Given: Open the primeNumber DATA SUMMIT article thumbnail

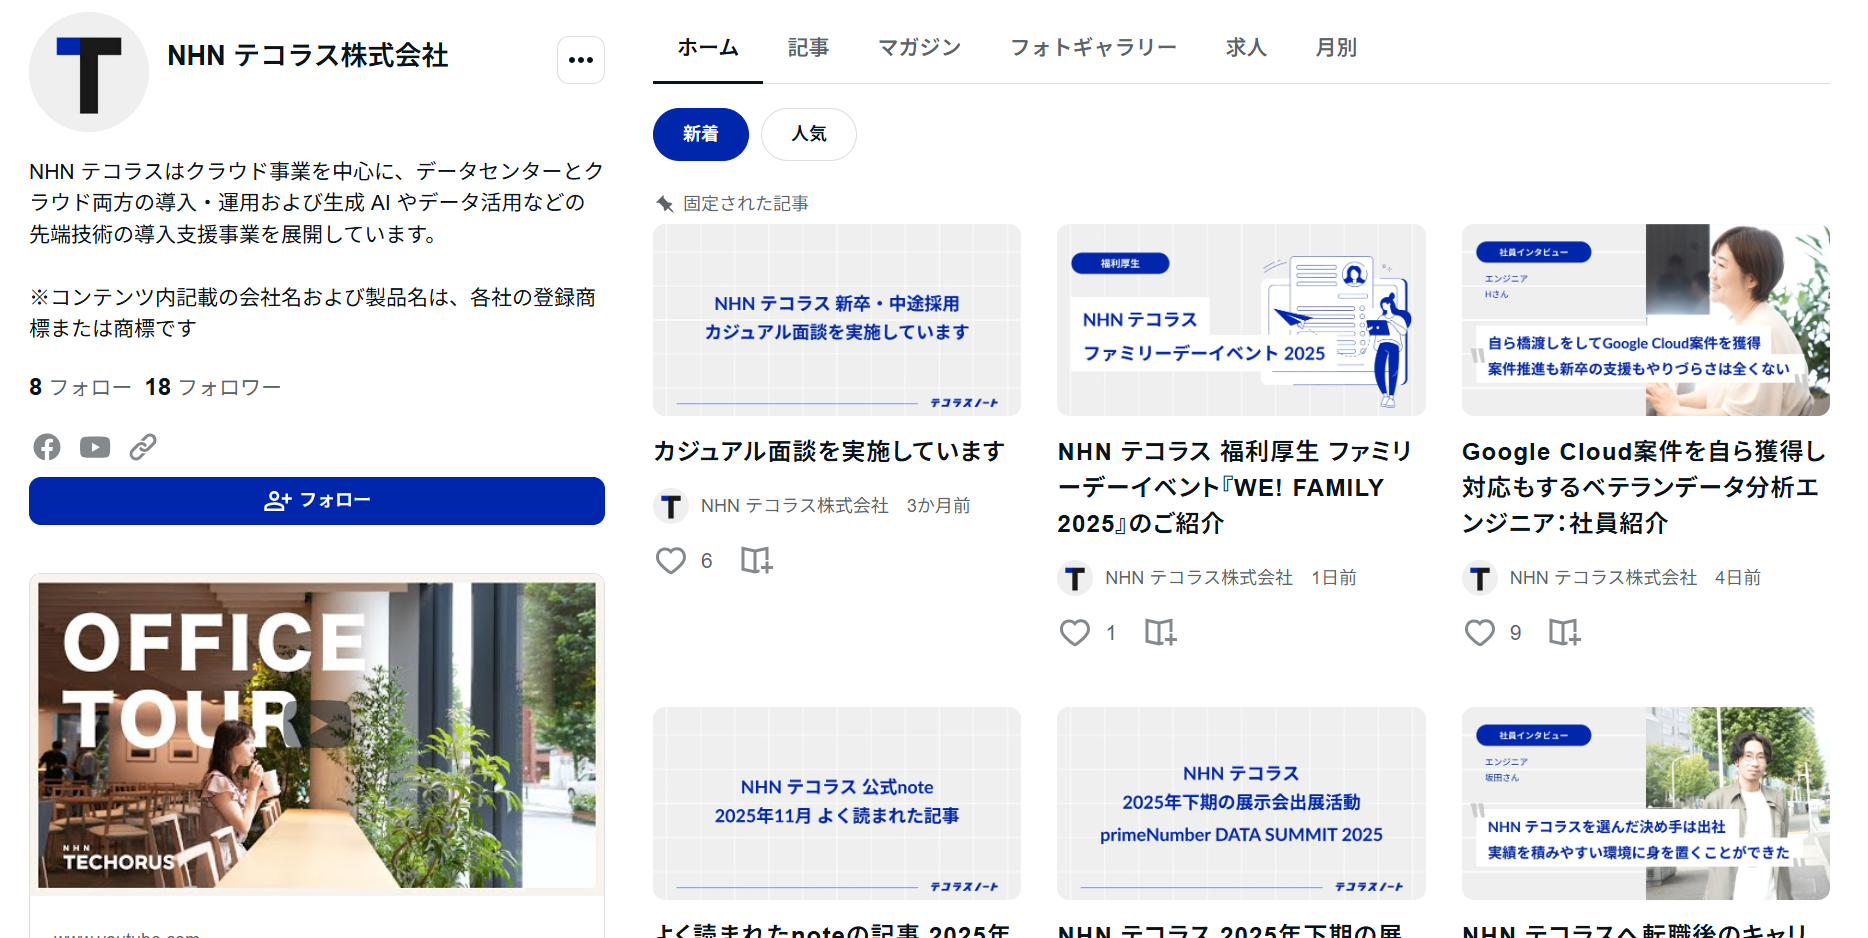Looking at the screenshot, I should (x=1241, y=803).
